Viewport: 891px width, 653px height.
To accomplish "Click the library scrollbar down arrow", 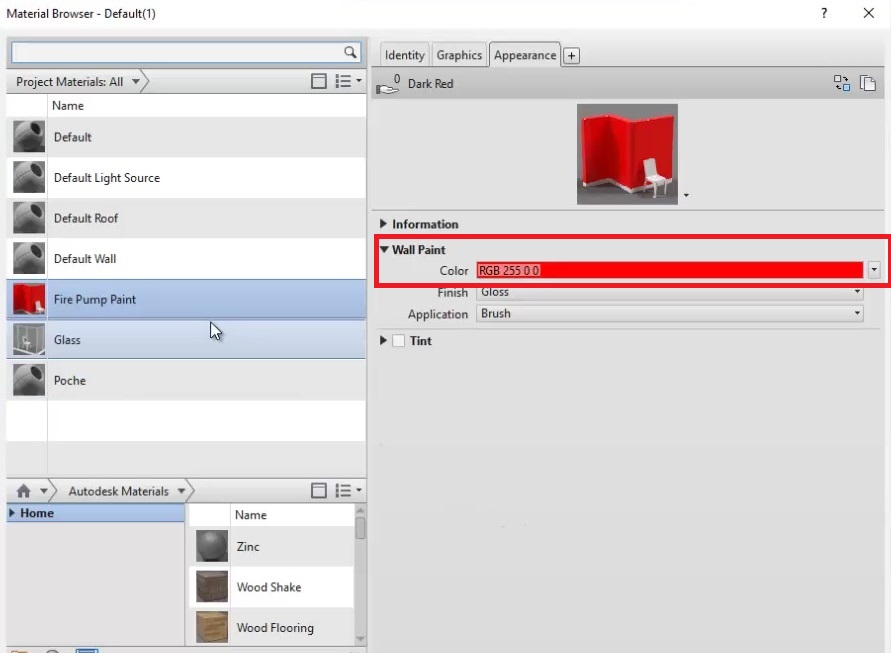I will coord(360,639).
